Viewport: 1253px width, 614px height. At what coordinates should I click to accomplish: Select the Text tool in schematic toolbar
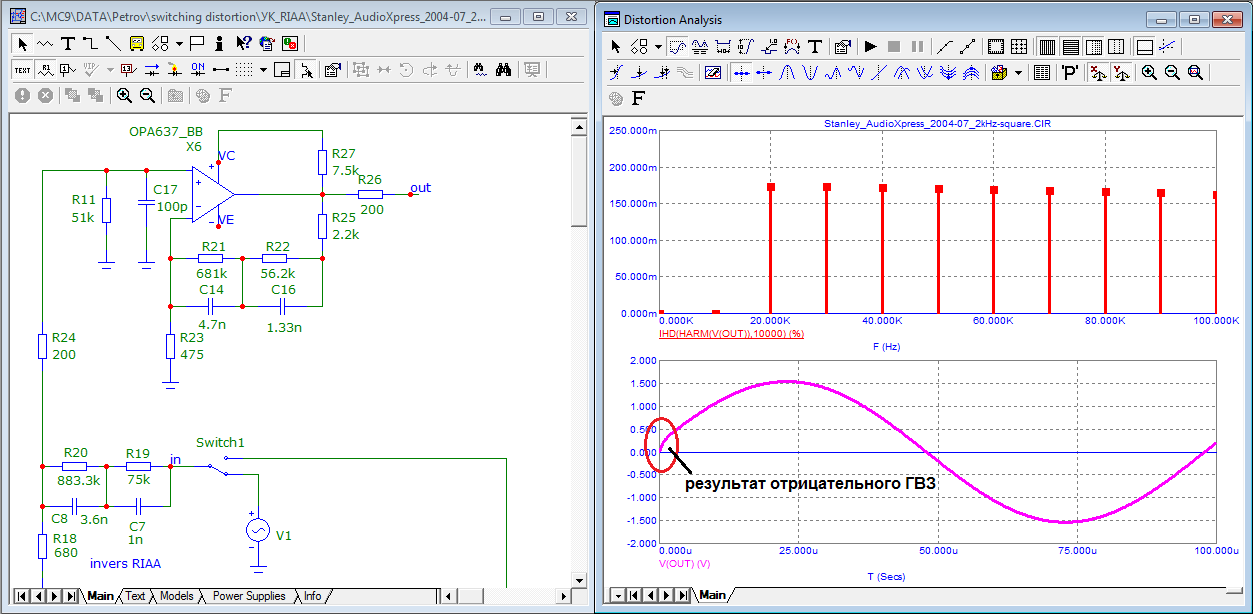[x=67, y=43]
